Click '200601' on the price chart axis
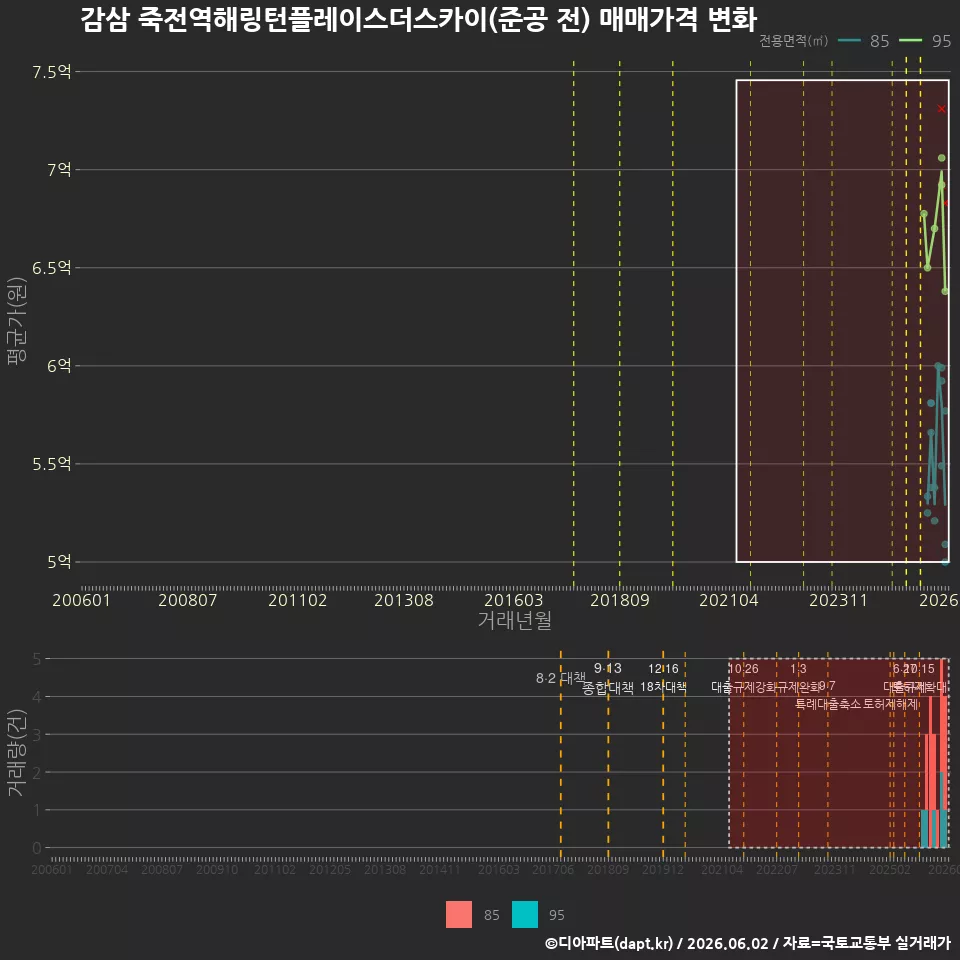 point(81,600)
